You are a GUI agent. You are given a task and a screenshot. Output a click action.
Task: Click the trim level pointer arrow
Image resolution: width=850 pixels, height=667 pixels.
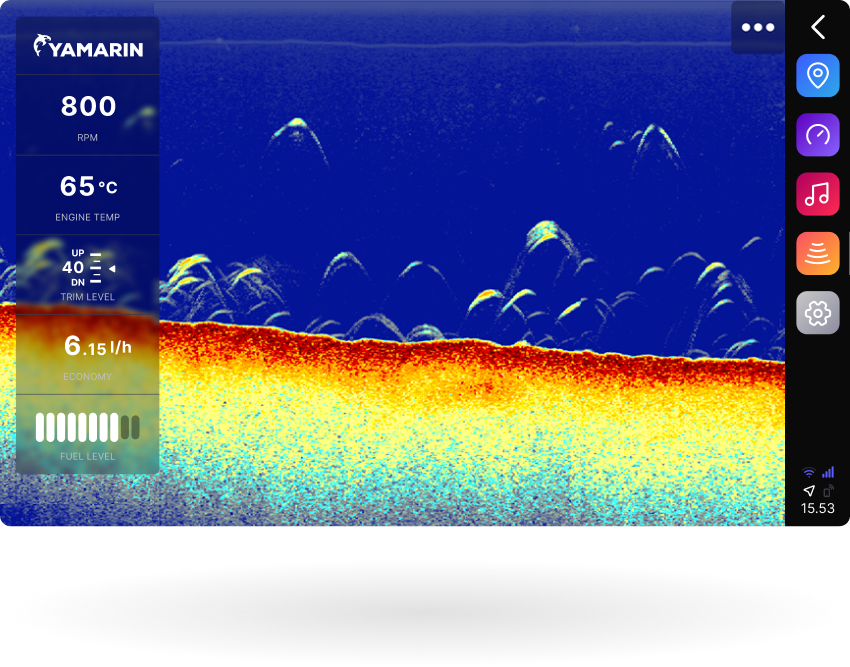pos(112,268)
